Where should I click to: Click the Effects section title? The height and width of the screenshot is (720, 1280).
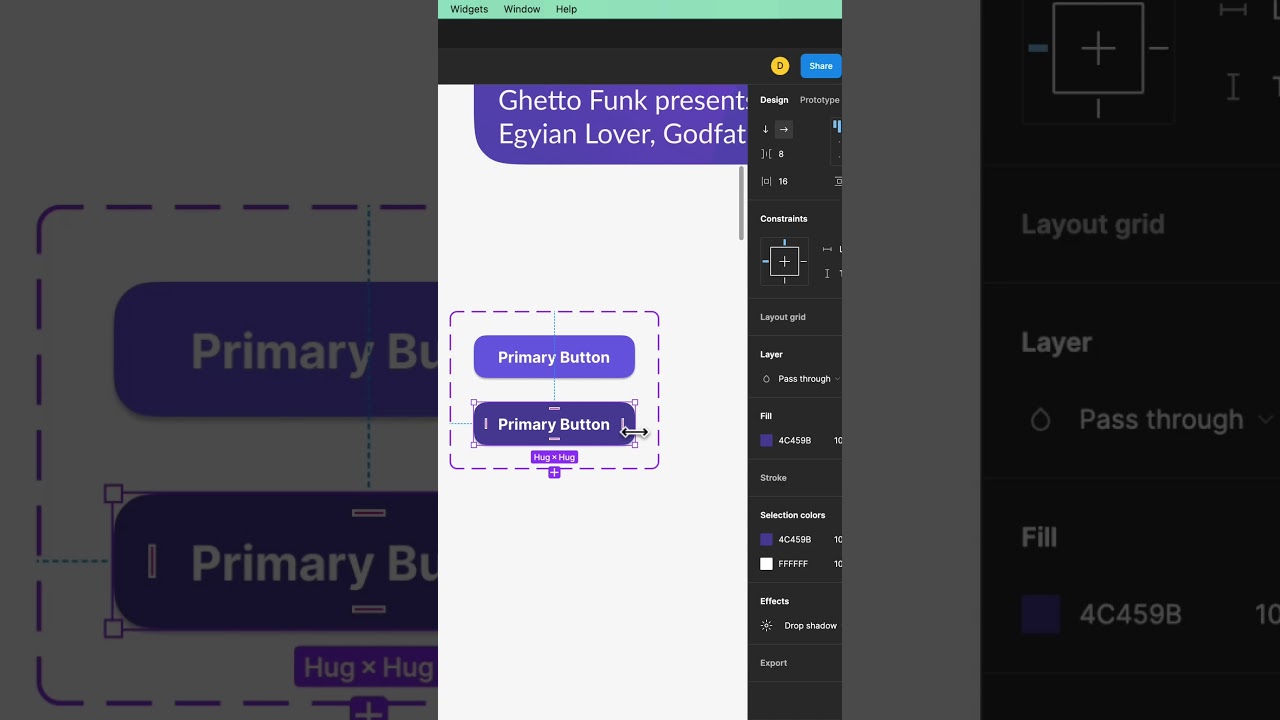coord(774,601)
